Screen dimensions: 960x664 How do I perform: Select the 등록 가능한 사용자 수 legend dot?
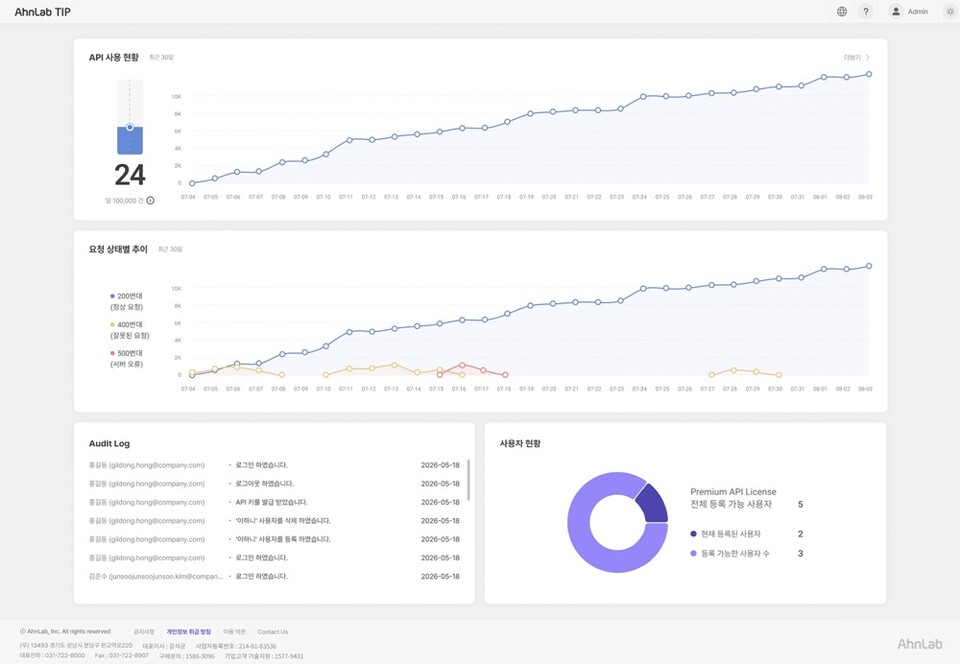click(x=693, y=553)
